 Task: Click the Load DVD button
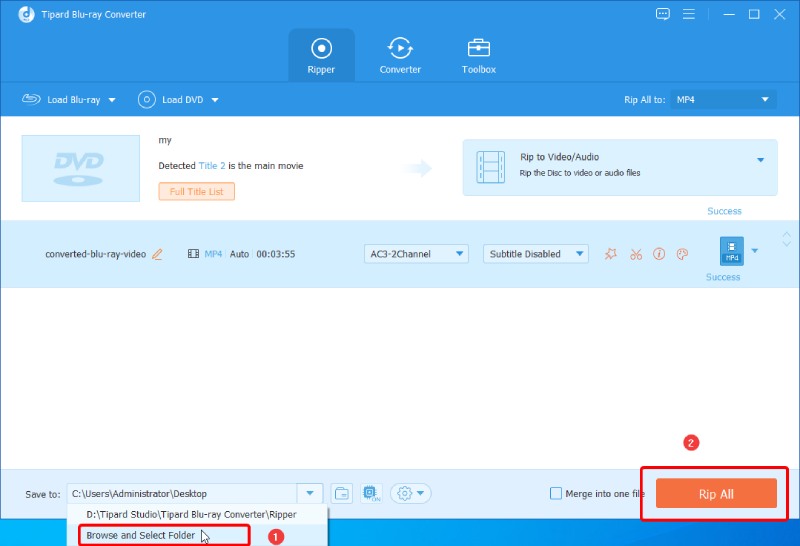coord(171,100)
